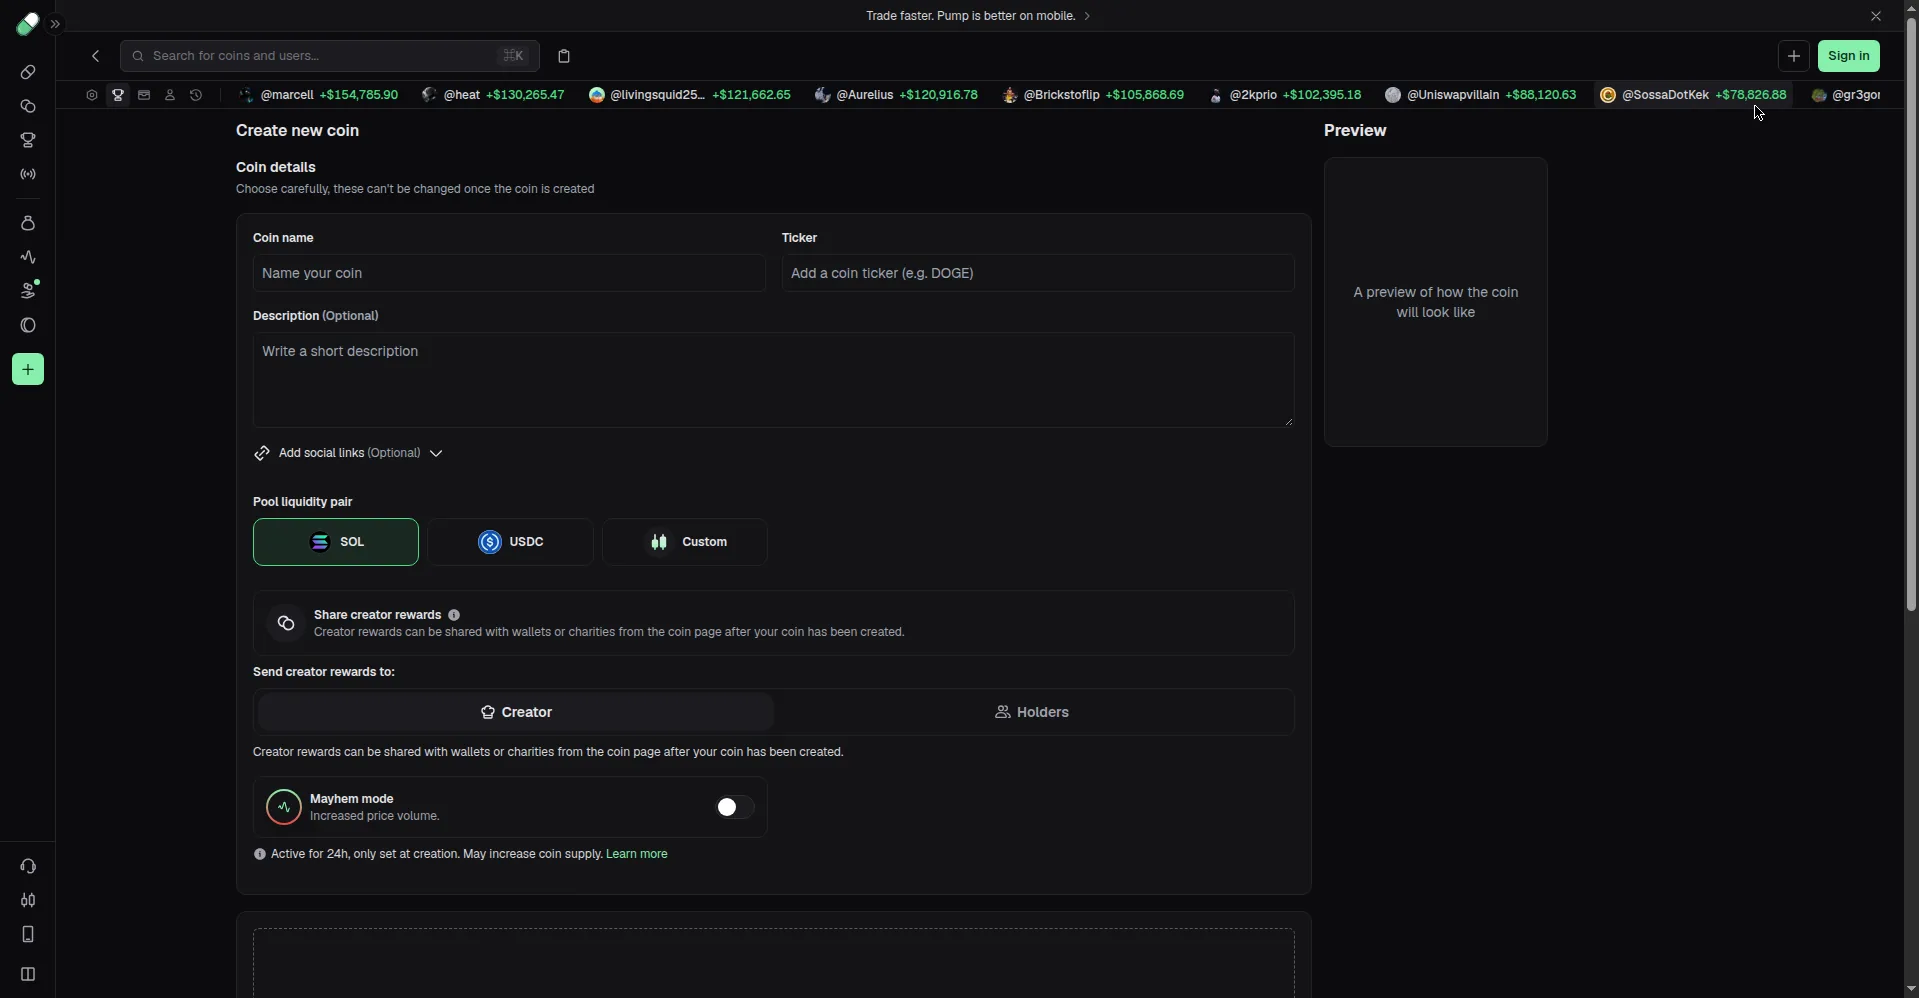Go back with the left arrow
This screenshot has width=1919, height=998.
tap(96, 56)
